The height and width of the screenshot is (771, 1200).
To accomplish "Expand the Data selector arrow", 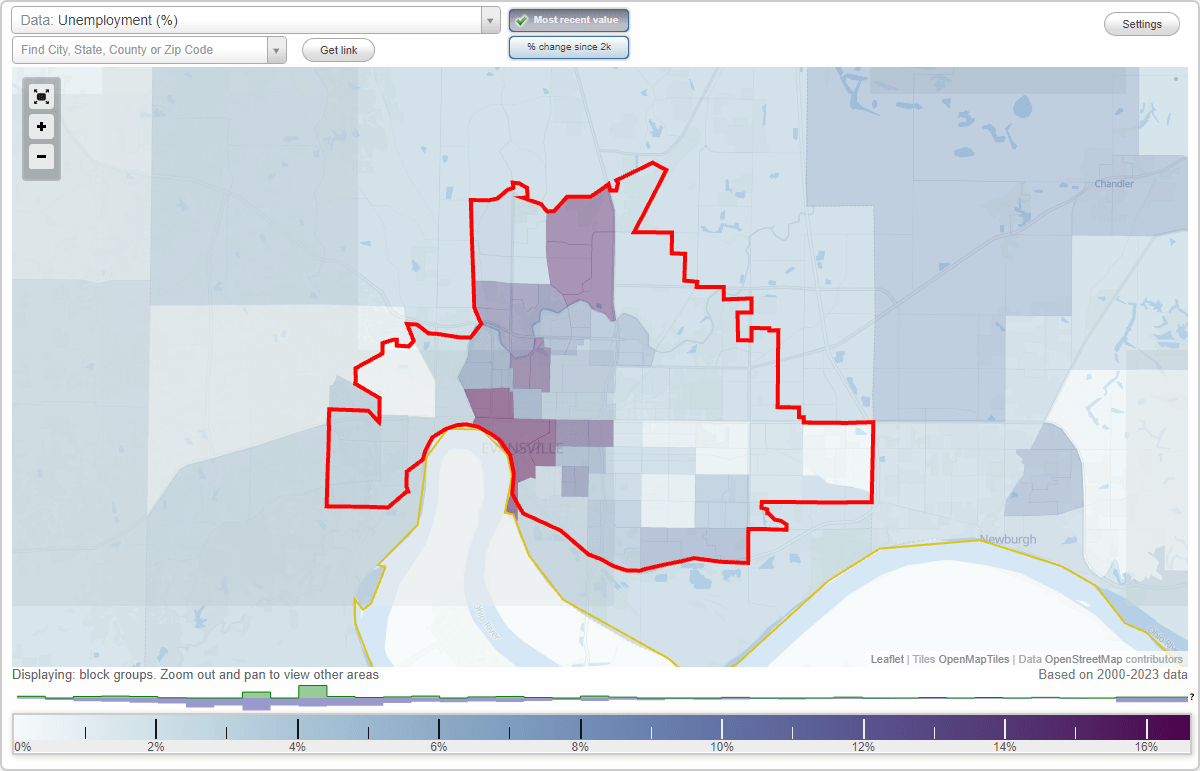I will click(x=489, y=19).
